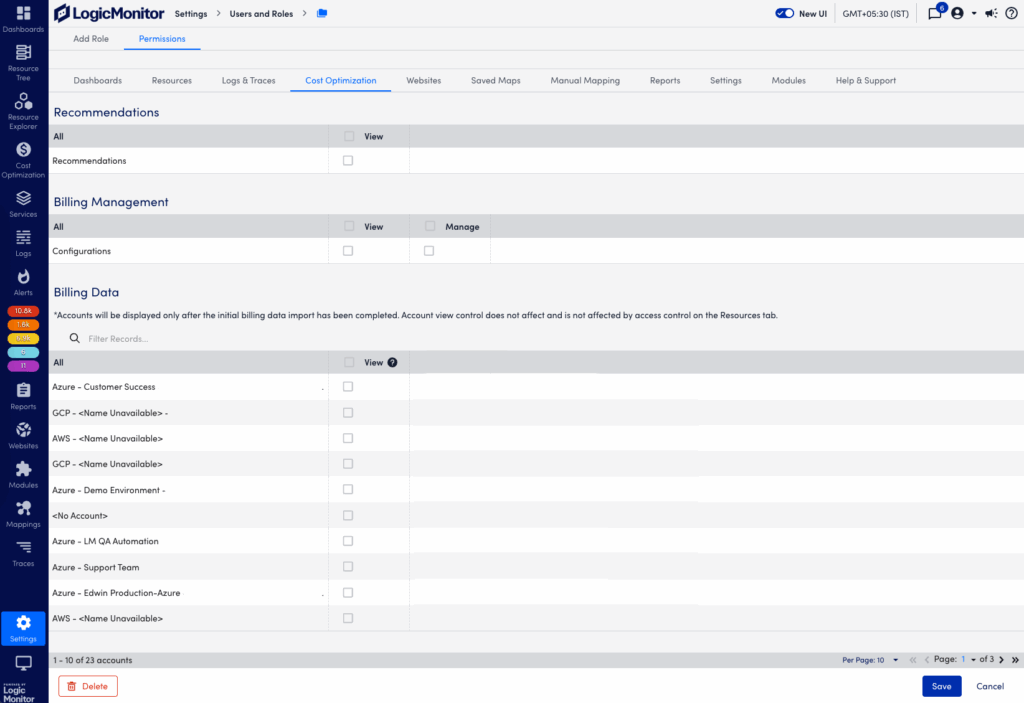The height and width of the screenshot is (703, 1024).
Task: Select the Add Role tab
Action: pos(90,38)
